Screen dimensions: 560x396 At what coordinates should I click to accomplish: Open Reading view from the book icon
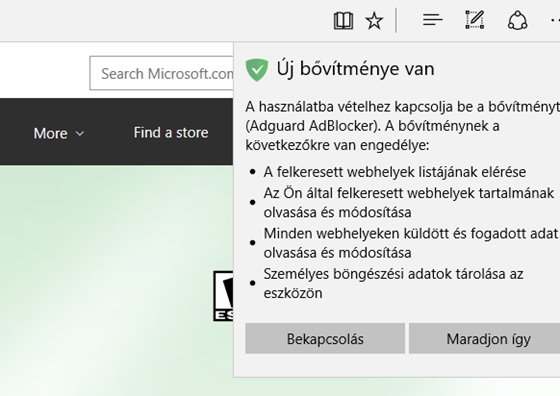coord(343,20)
